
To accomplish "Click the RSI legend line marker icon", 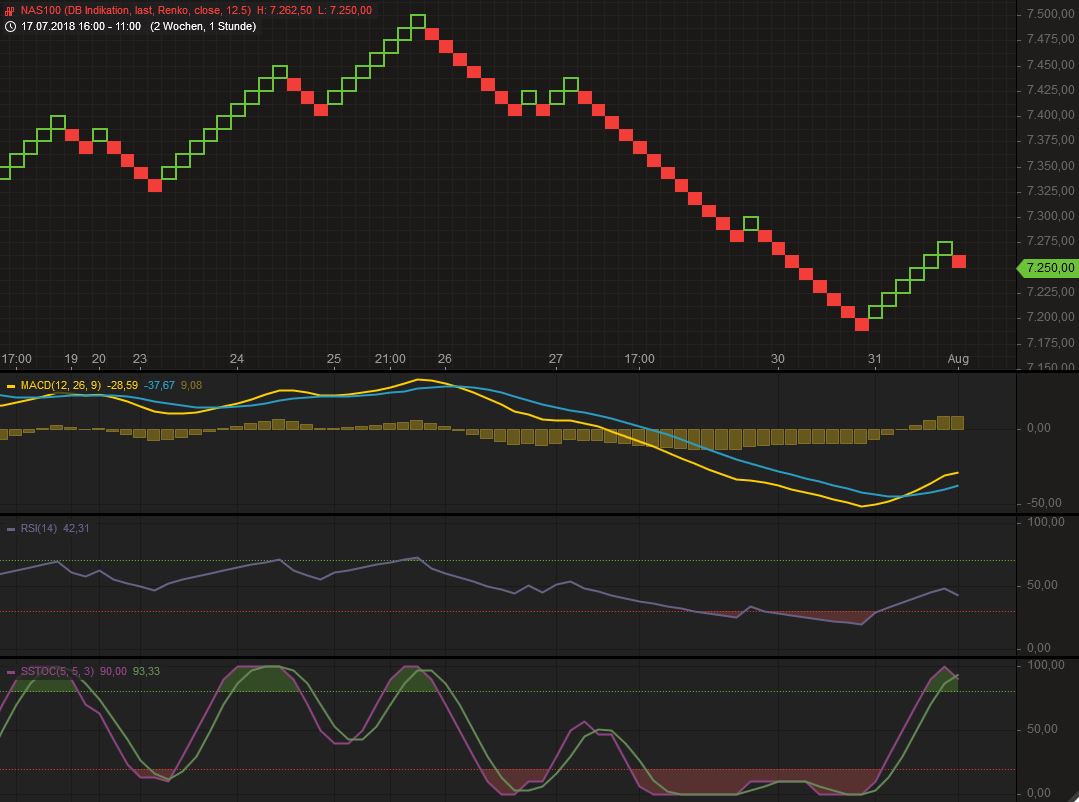I will tap(9, 530).
